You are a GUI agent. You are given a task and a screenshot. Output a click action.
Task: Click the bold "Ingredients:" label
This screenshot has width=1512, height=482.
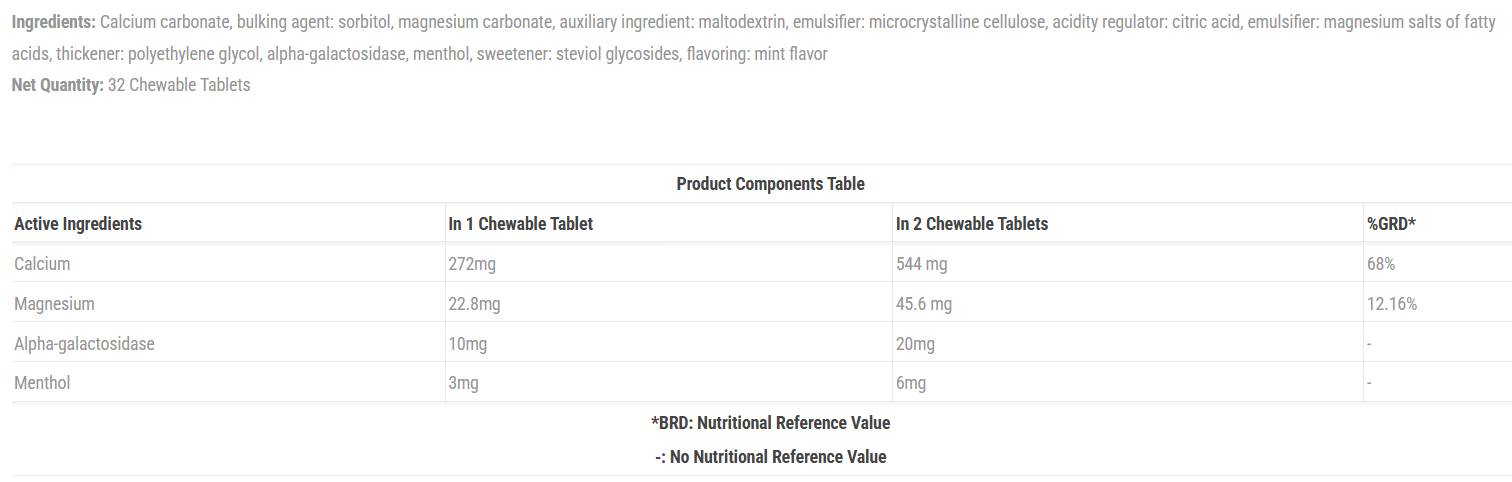[x=54, y=22]
